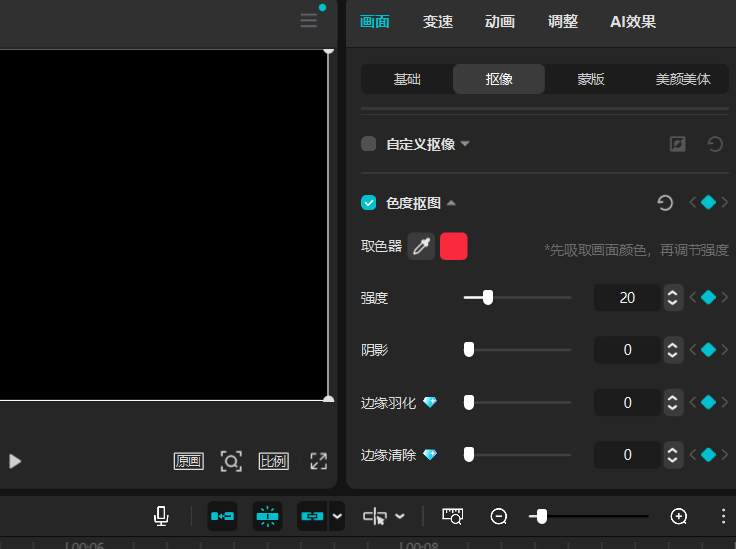Reset the 自定义抠像 settings

point(715,144)
